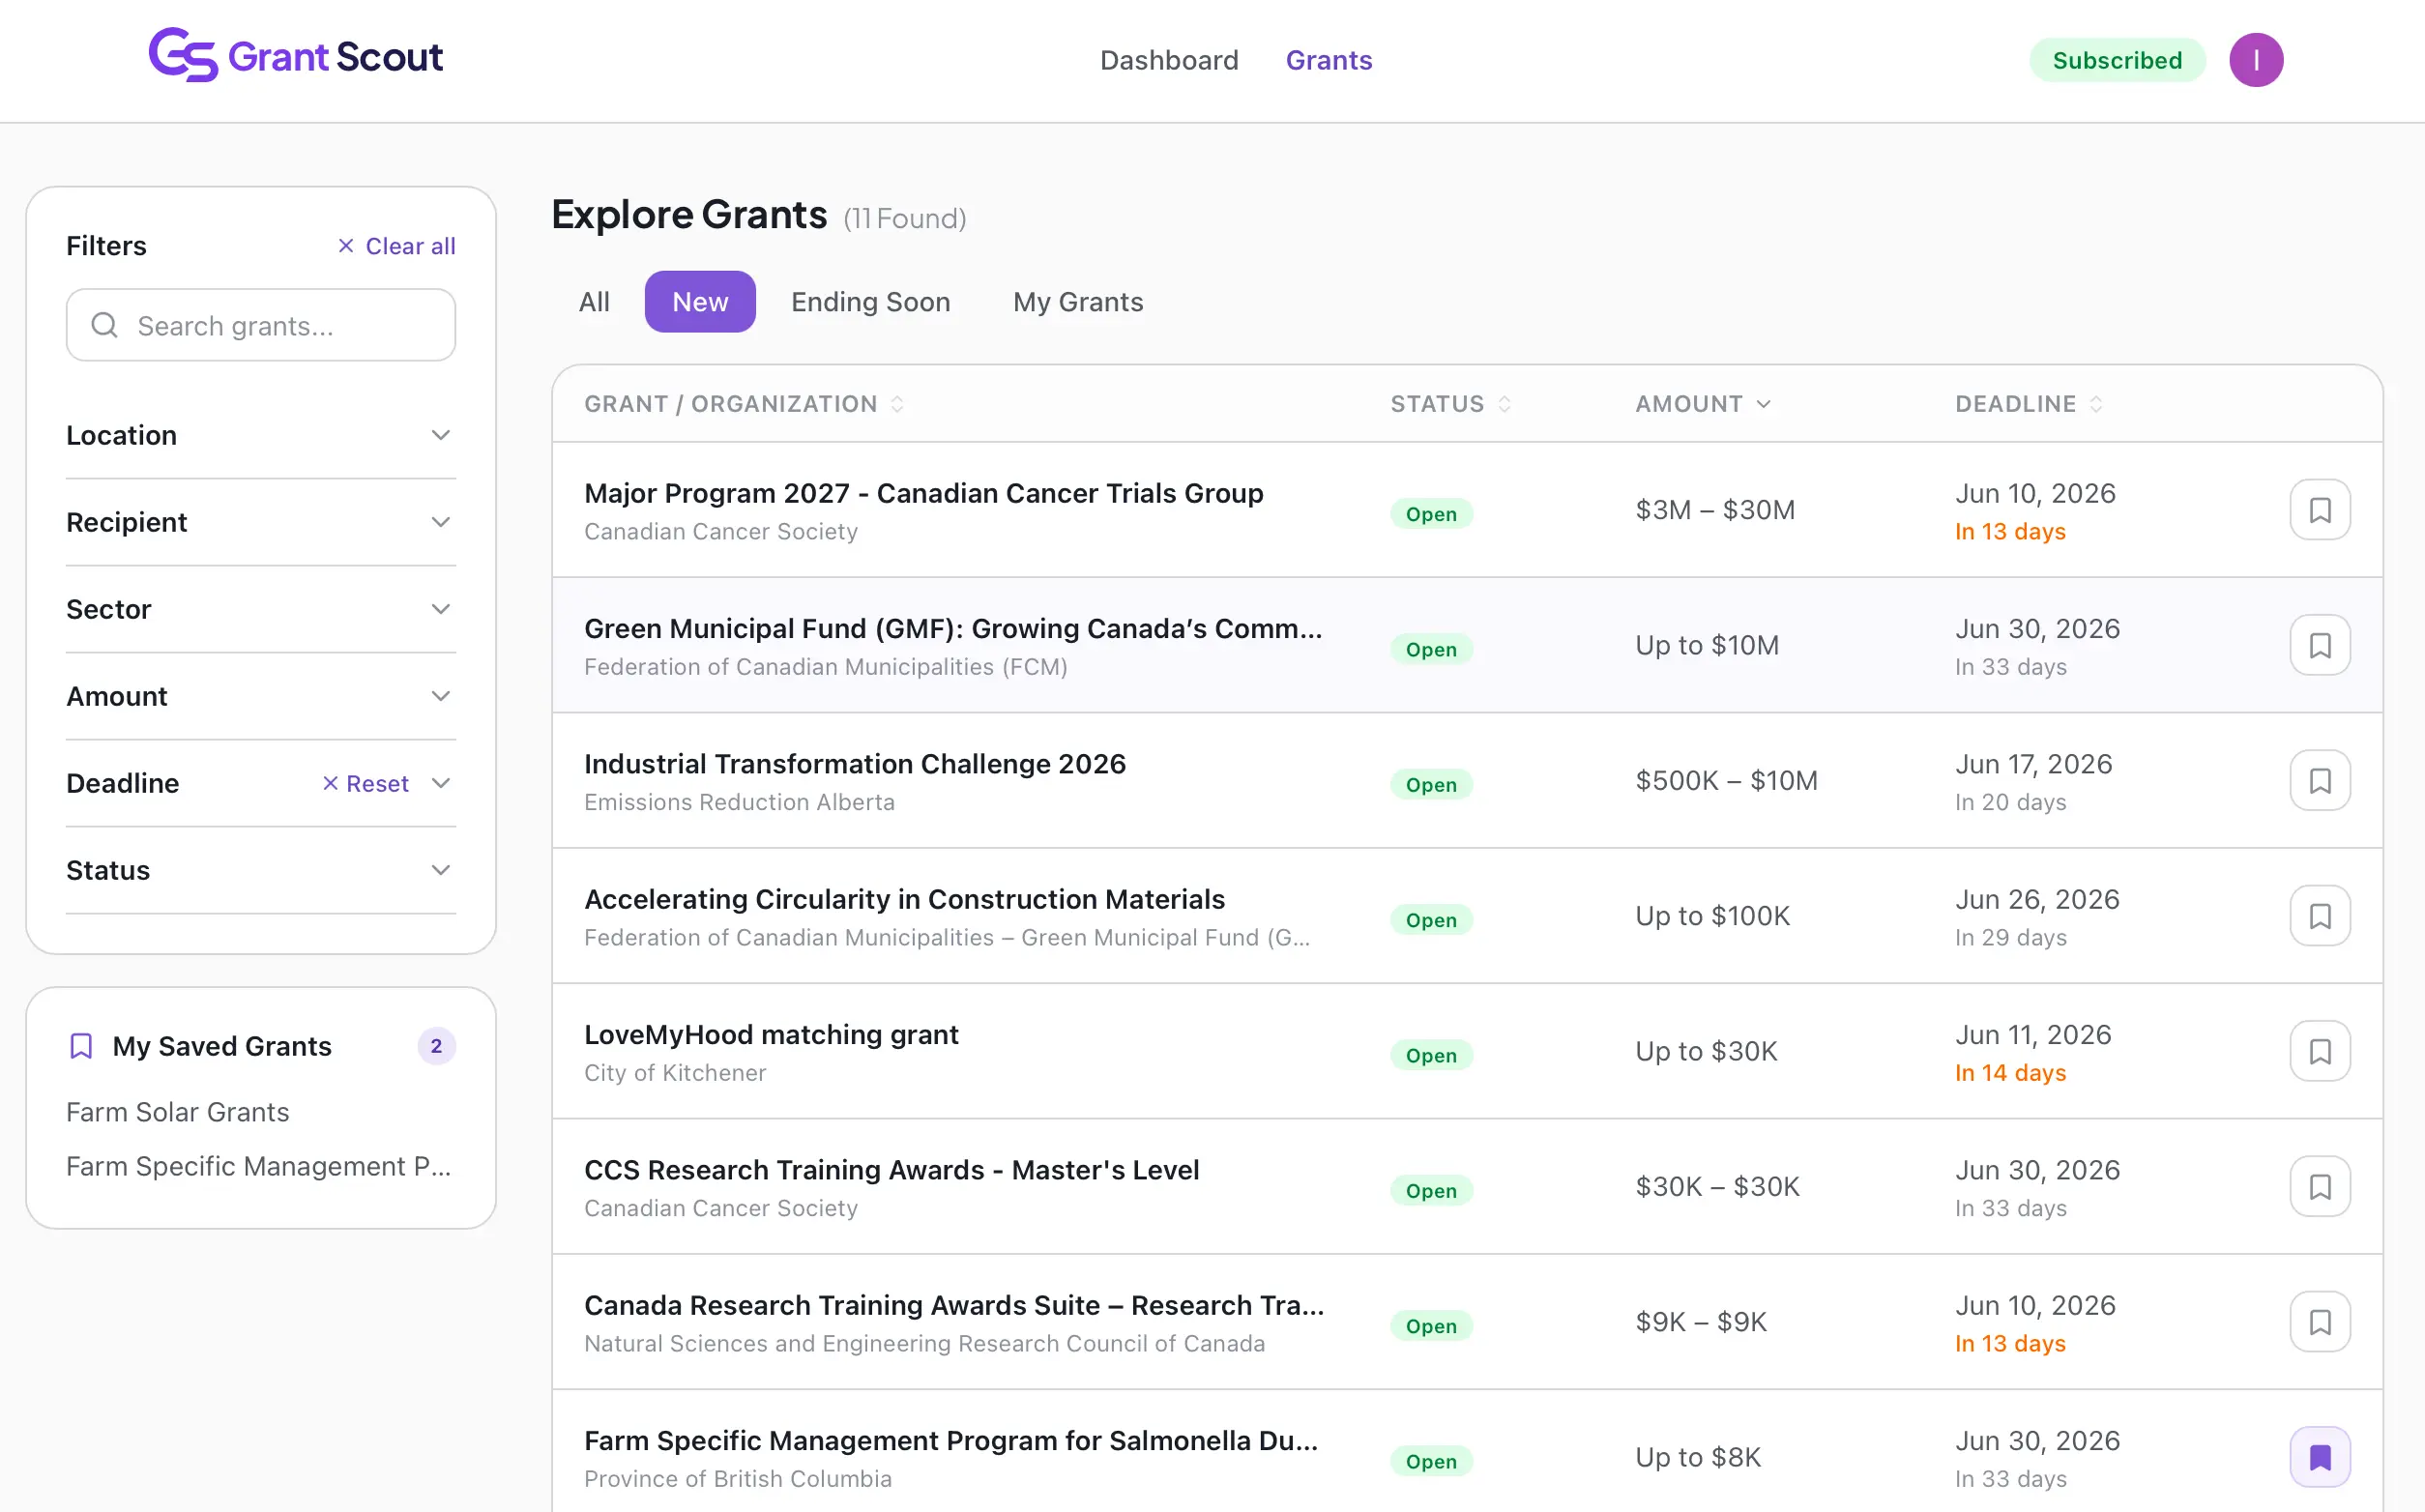The image size is (2425, 1512).
Task: Click the $3M – $30M amount
Action: 1715,510
